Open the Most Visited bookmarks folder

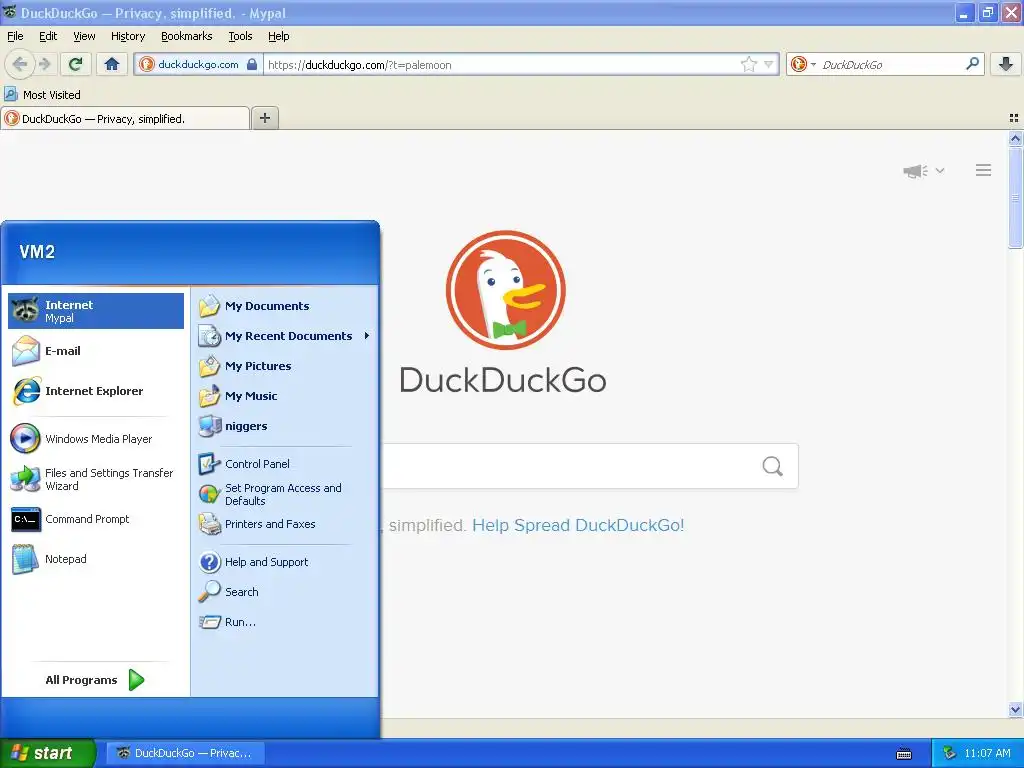42,95
